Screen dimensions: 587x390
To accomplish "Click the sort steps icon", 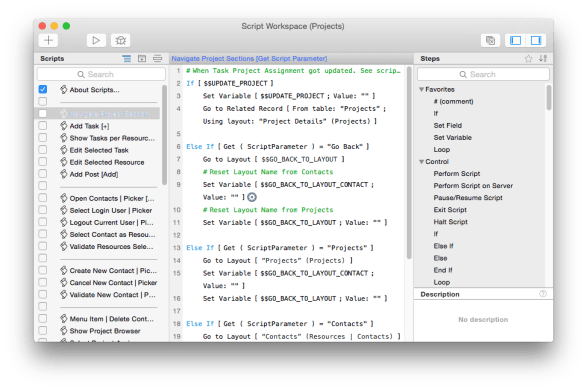I will pos(543,58).
